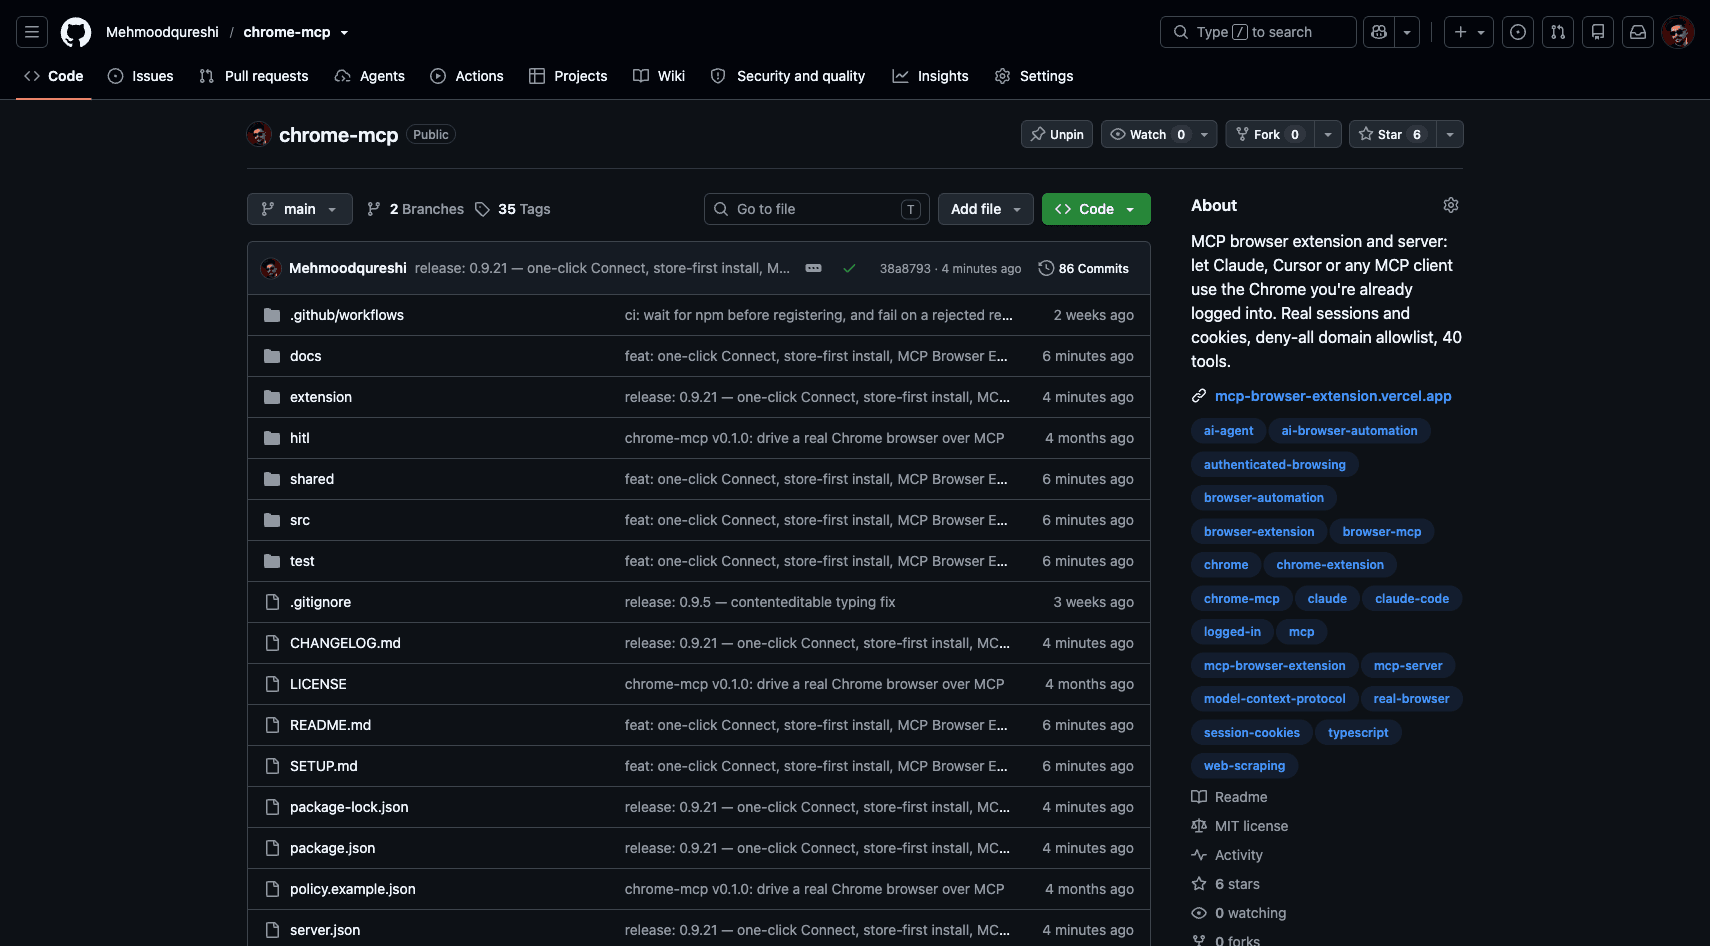Open mcp-browser-extension.vercel.app link
Image resolution: width=1710 pixels, height=946 pixels.
[1333, 396]
